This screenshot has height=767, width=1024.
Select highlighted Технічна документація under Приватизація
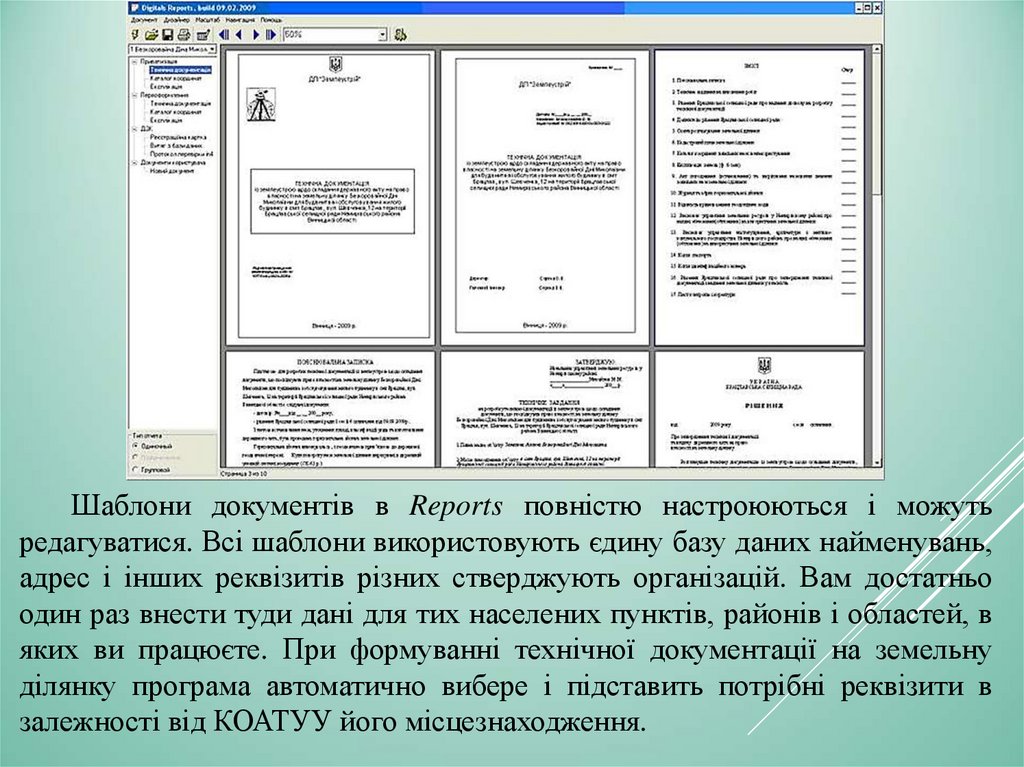coord(180,69)
